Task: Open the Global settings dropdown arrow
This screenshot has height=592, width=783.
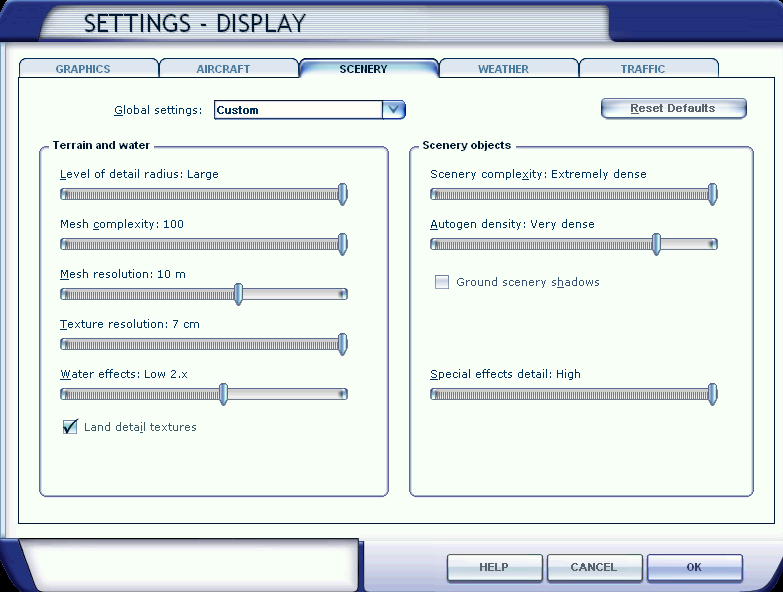Action: (x=393, y=110)
